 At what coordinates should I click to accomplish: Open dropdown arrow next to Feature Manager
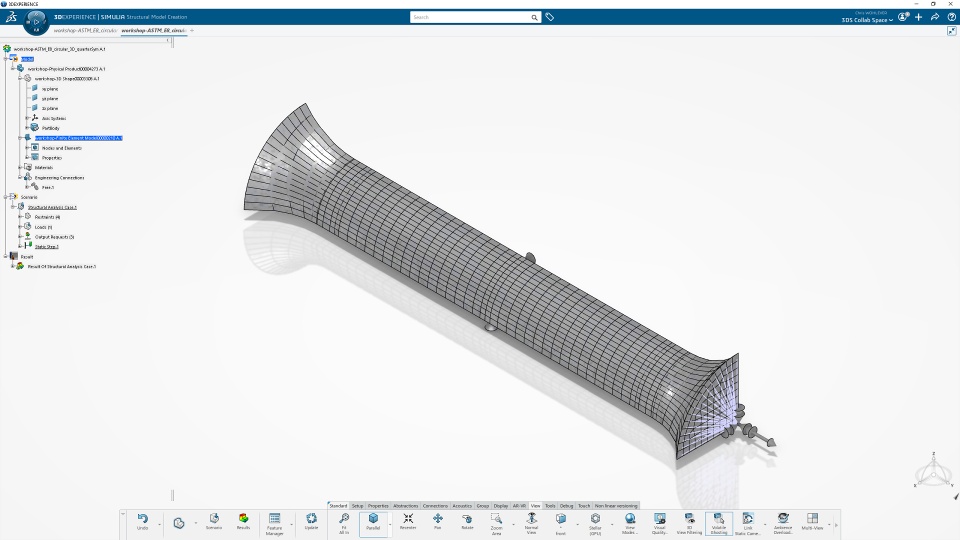tap(291, 524)
